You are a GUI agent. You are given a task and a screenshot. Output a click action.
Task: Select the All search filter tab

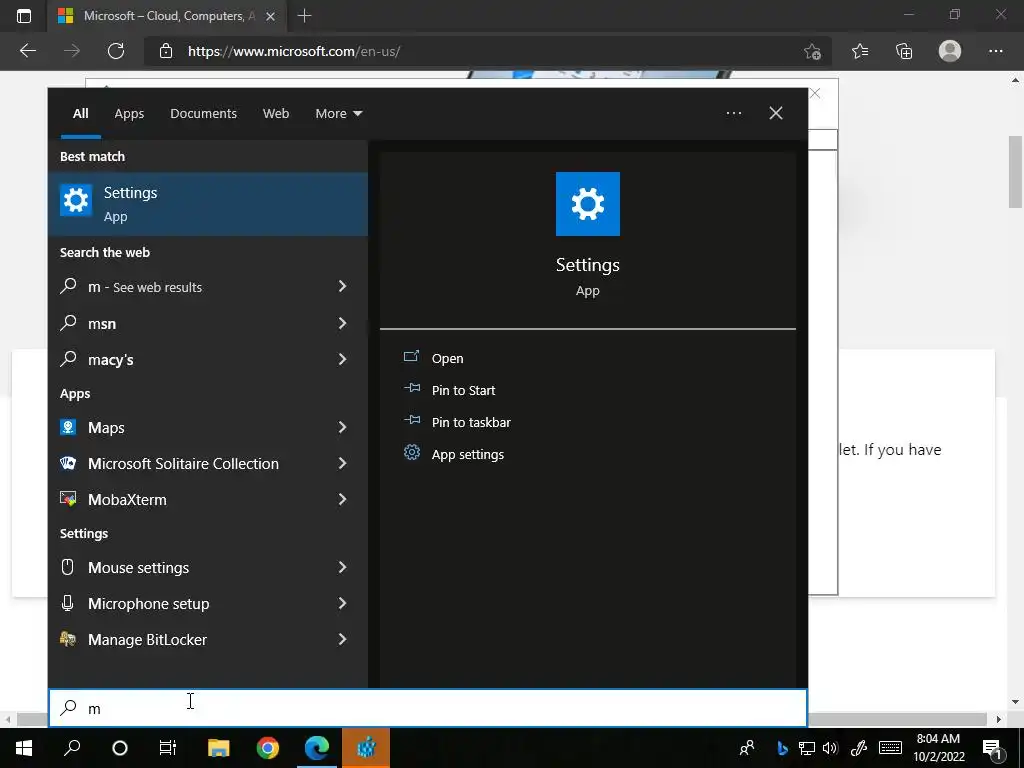point(80,113)
